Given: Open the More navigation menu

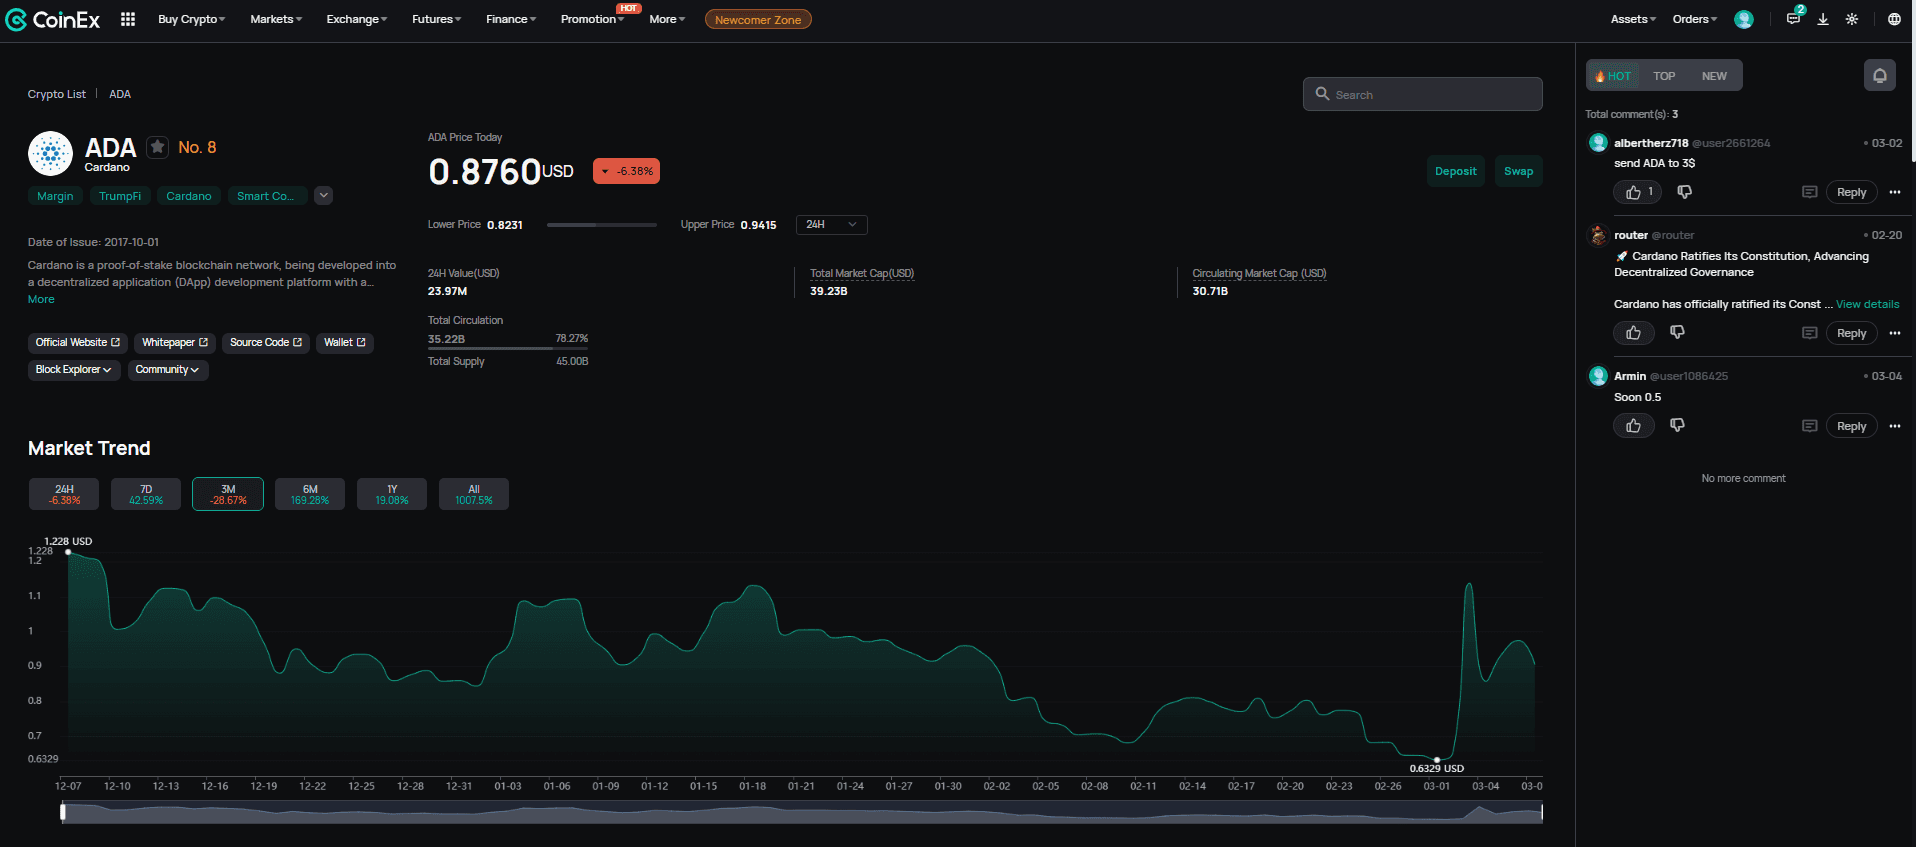Looking at the screenshot, I should click(667, 19).
